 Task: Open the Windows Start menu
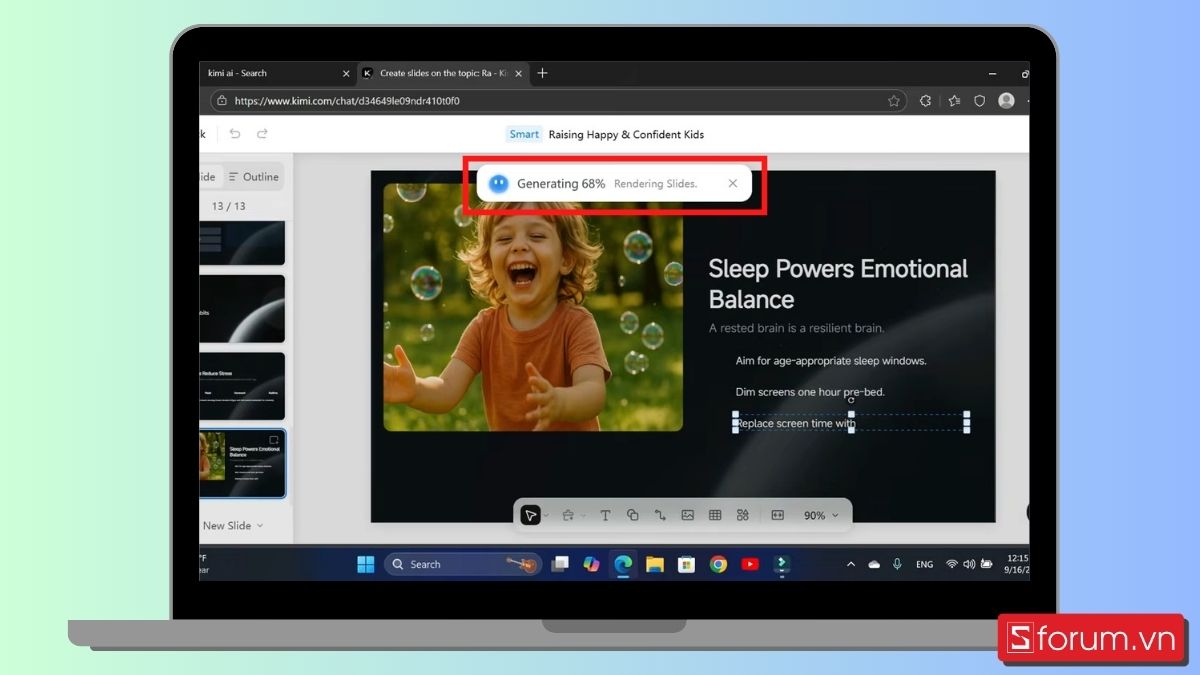(x=365, y=564)
